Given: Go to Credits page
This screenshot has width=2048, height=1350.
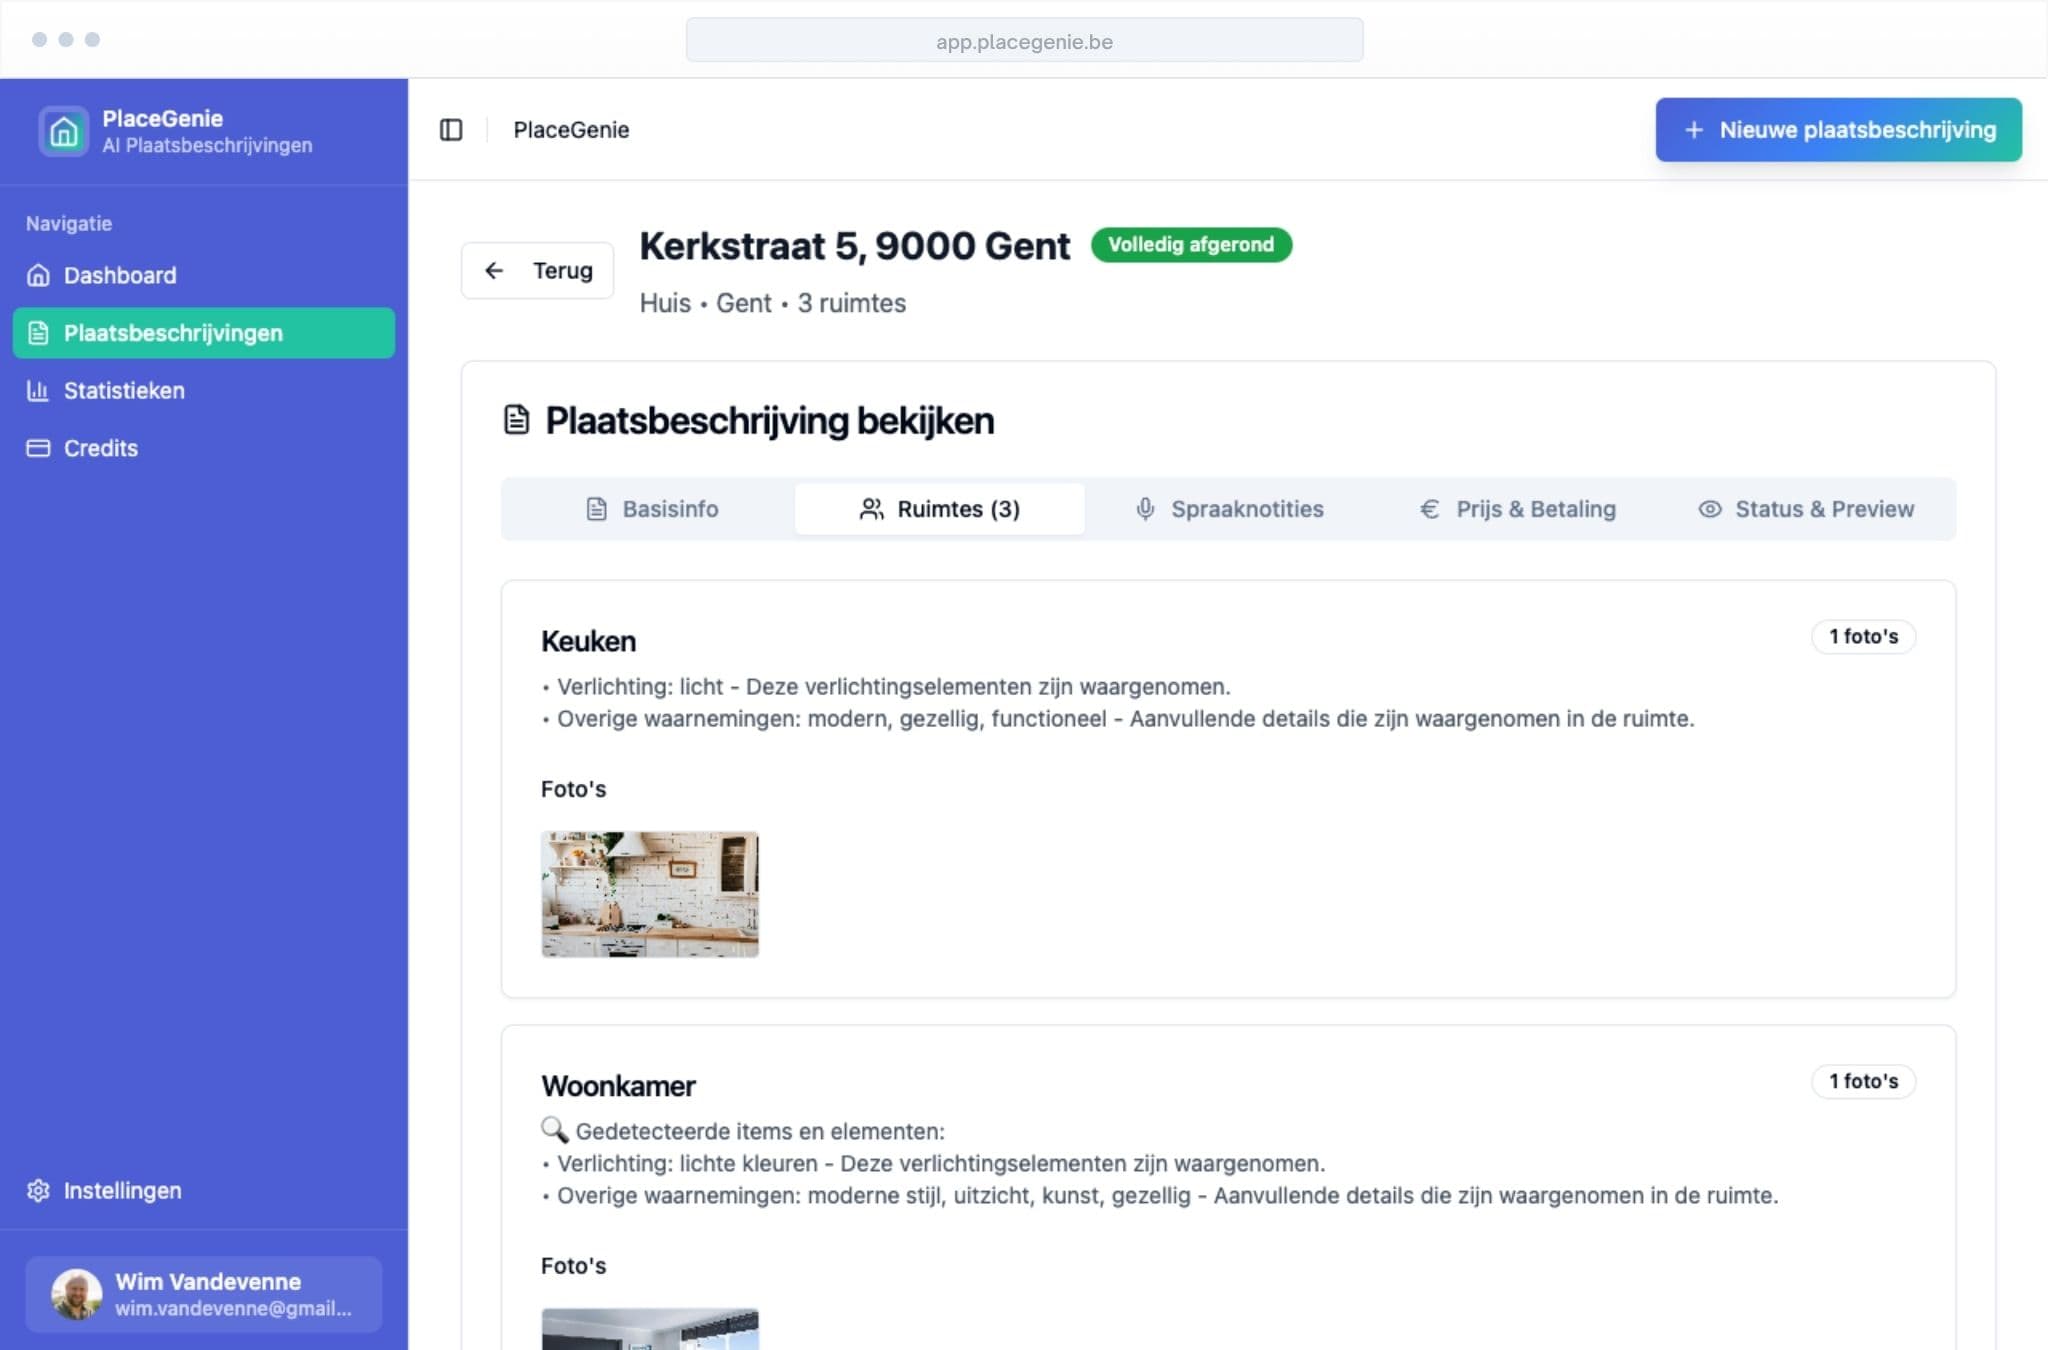Looking at the screenshot, I should coord(100,448).
